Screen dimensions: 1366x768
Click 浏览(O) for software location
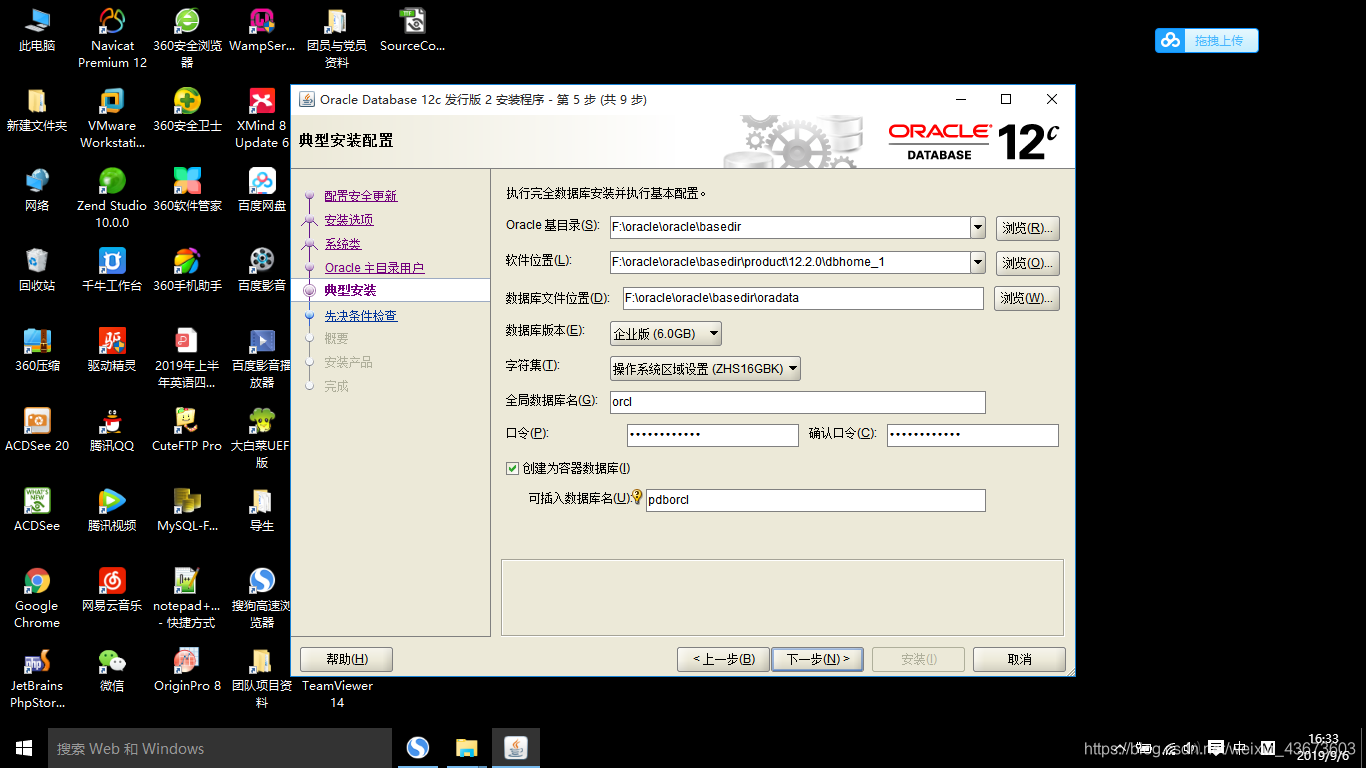pyautogui.click(x=1027, y=263)
